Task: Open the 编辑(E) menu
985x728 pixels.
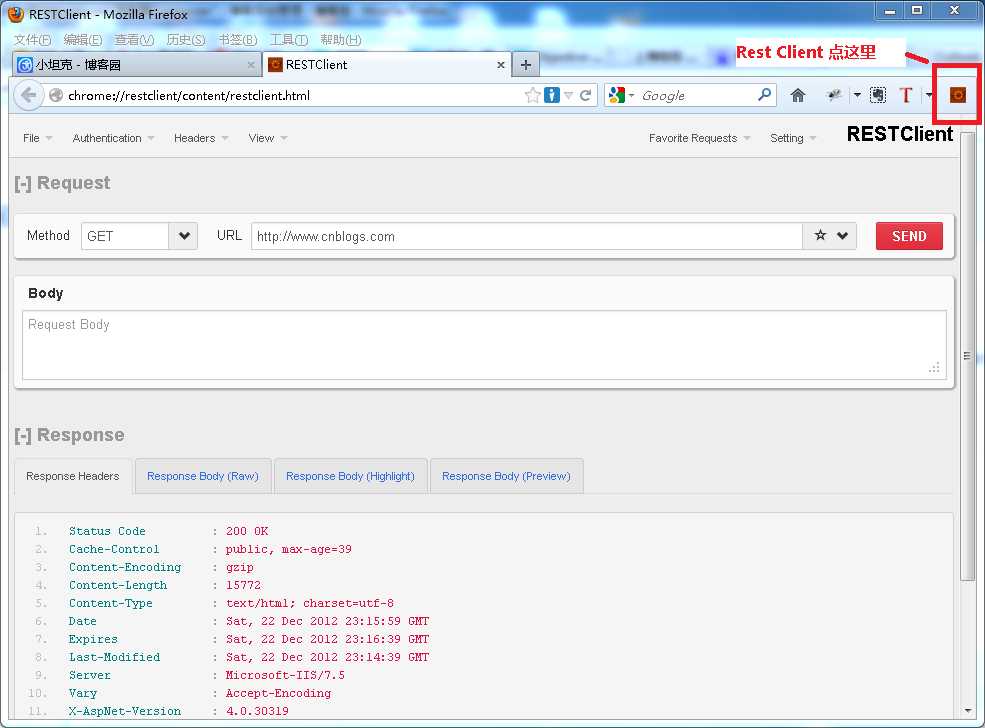Action: coord(83,40)
